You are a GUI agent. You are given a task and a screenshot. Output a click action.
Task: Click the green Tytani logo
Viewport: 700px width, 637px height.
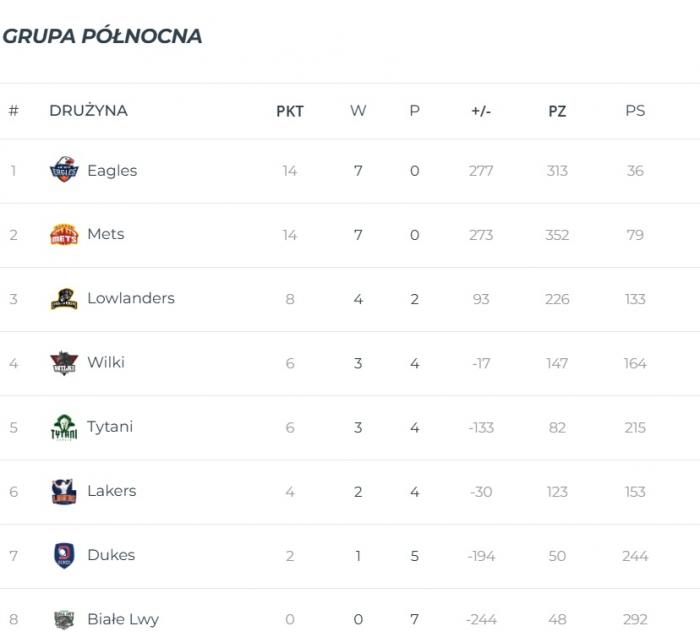coord(64,427)
